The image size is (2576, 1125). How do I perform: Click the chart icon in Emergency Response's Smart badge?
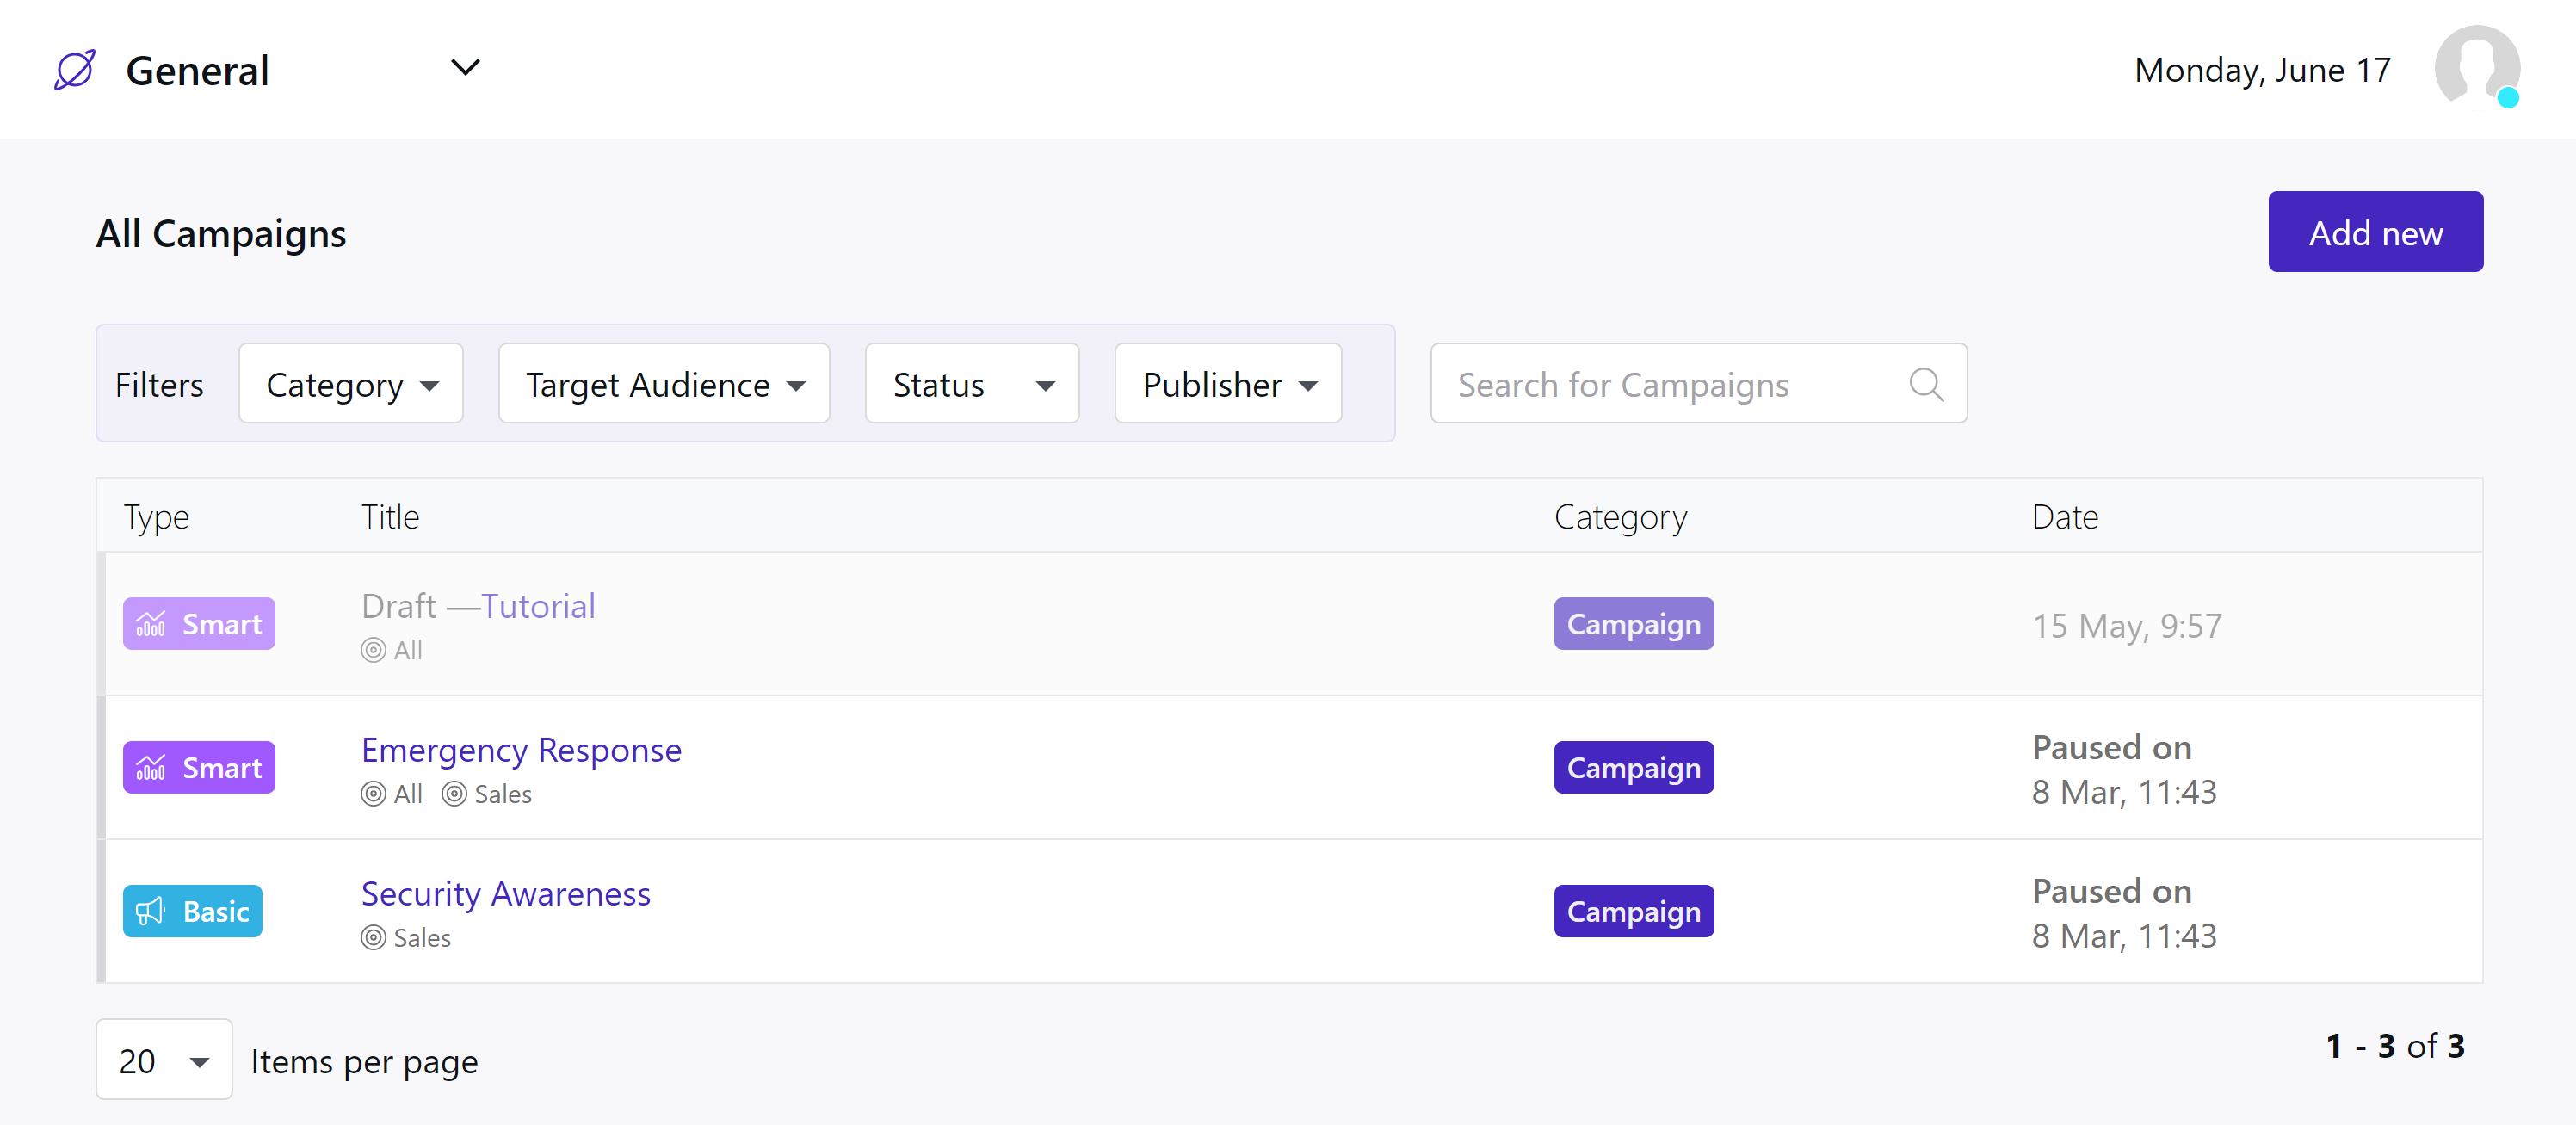coord(151,768)
